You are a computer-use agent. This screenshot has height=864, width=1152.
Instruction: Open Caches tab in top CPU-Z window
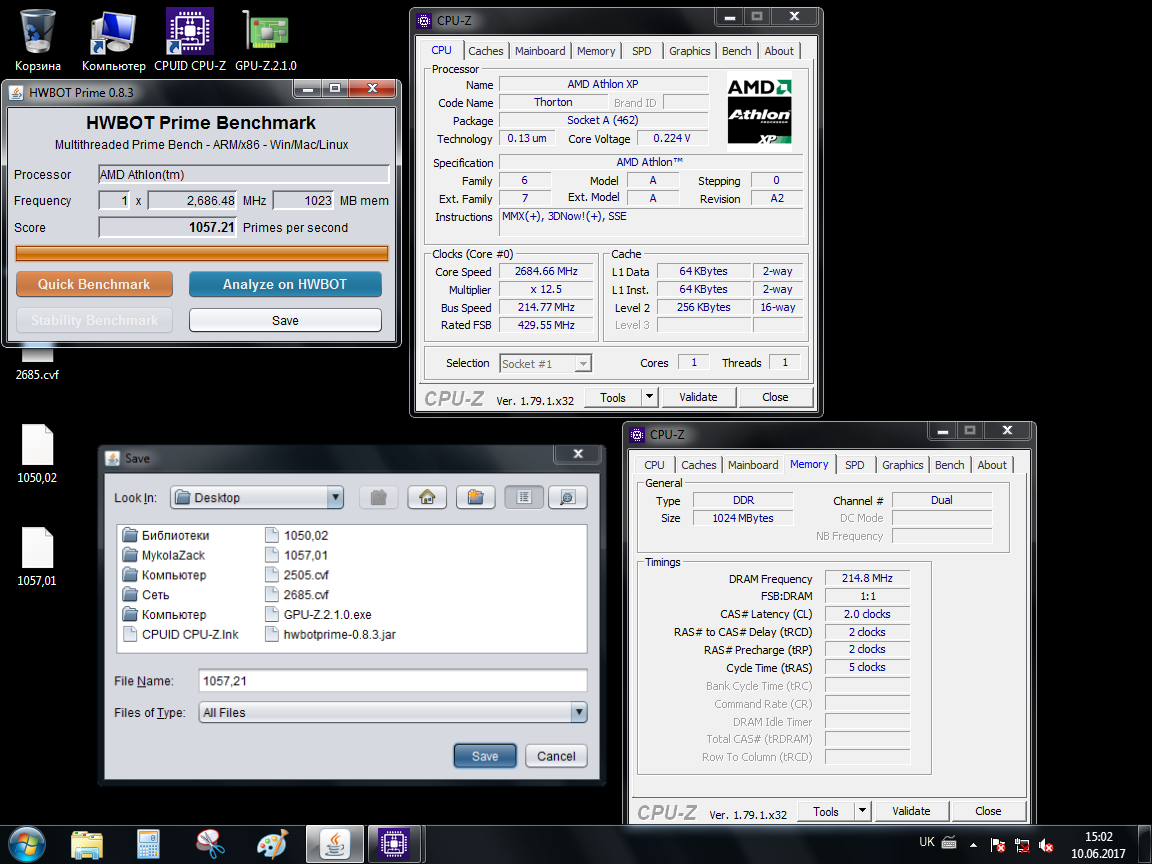point(486,51)
